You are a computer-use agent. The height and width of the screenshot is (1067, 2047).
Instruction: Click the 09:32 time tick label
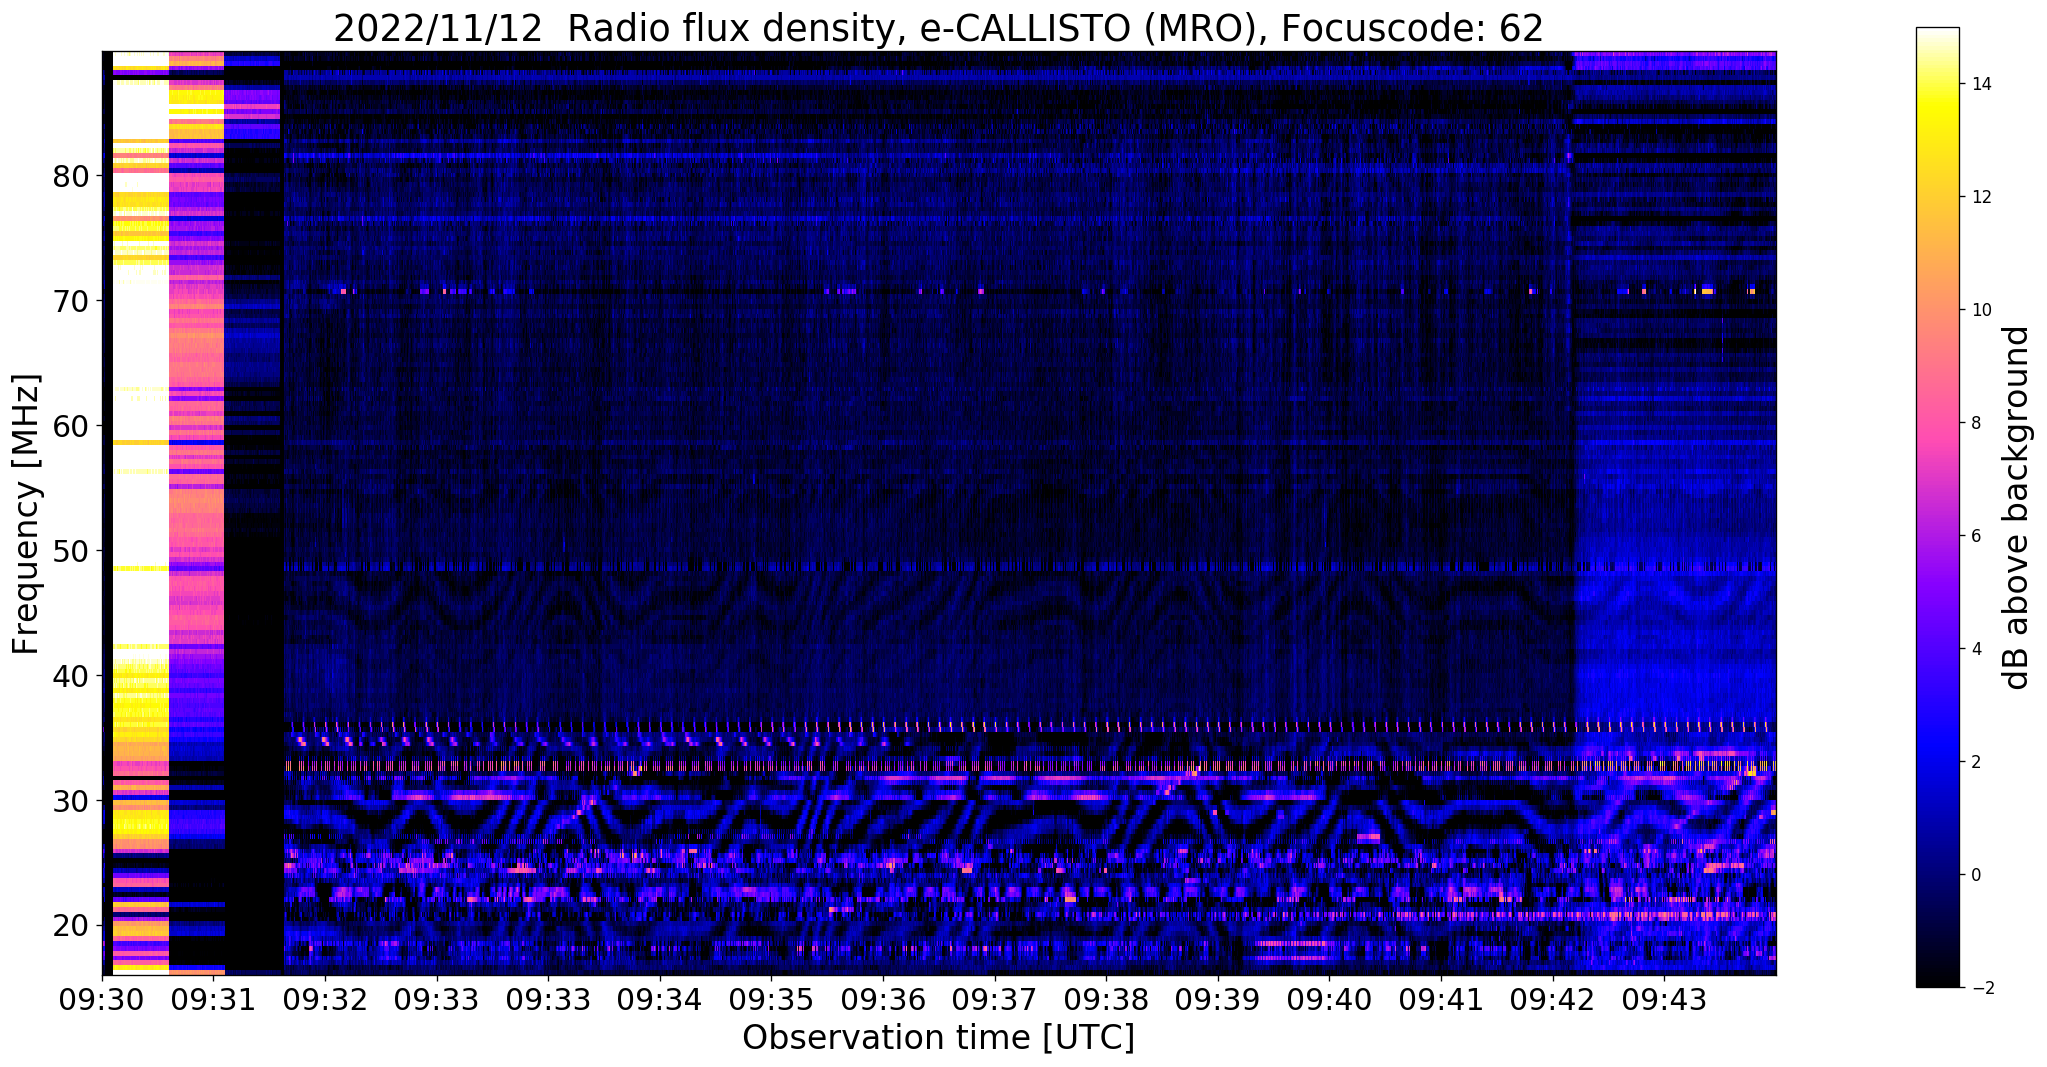click(324, 998)
